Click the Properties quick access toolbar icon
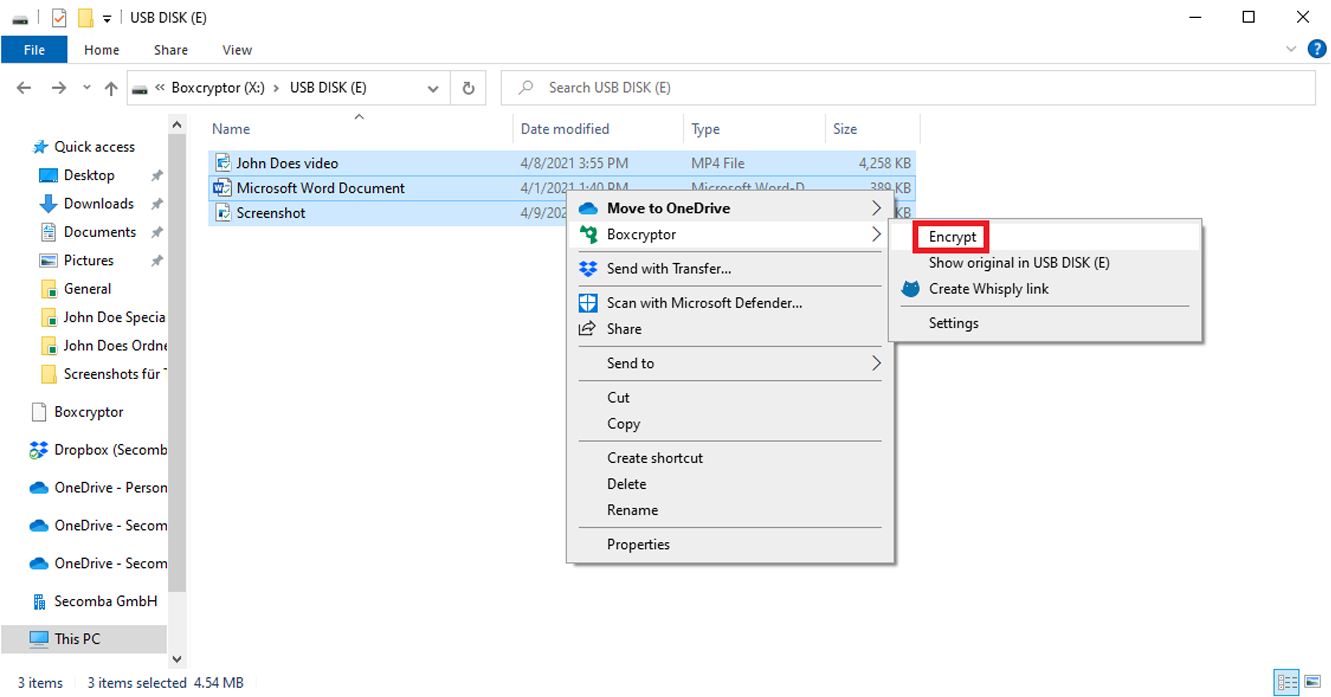The height and width of the screenshot is (697, 1331). pyautogui.click(x=59, y=17)
